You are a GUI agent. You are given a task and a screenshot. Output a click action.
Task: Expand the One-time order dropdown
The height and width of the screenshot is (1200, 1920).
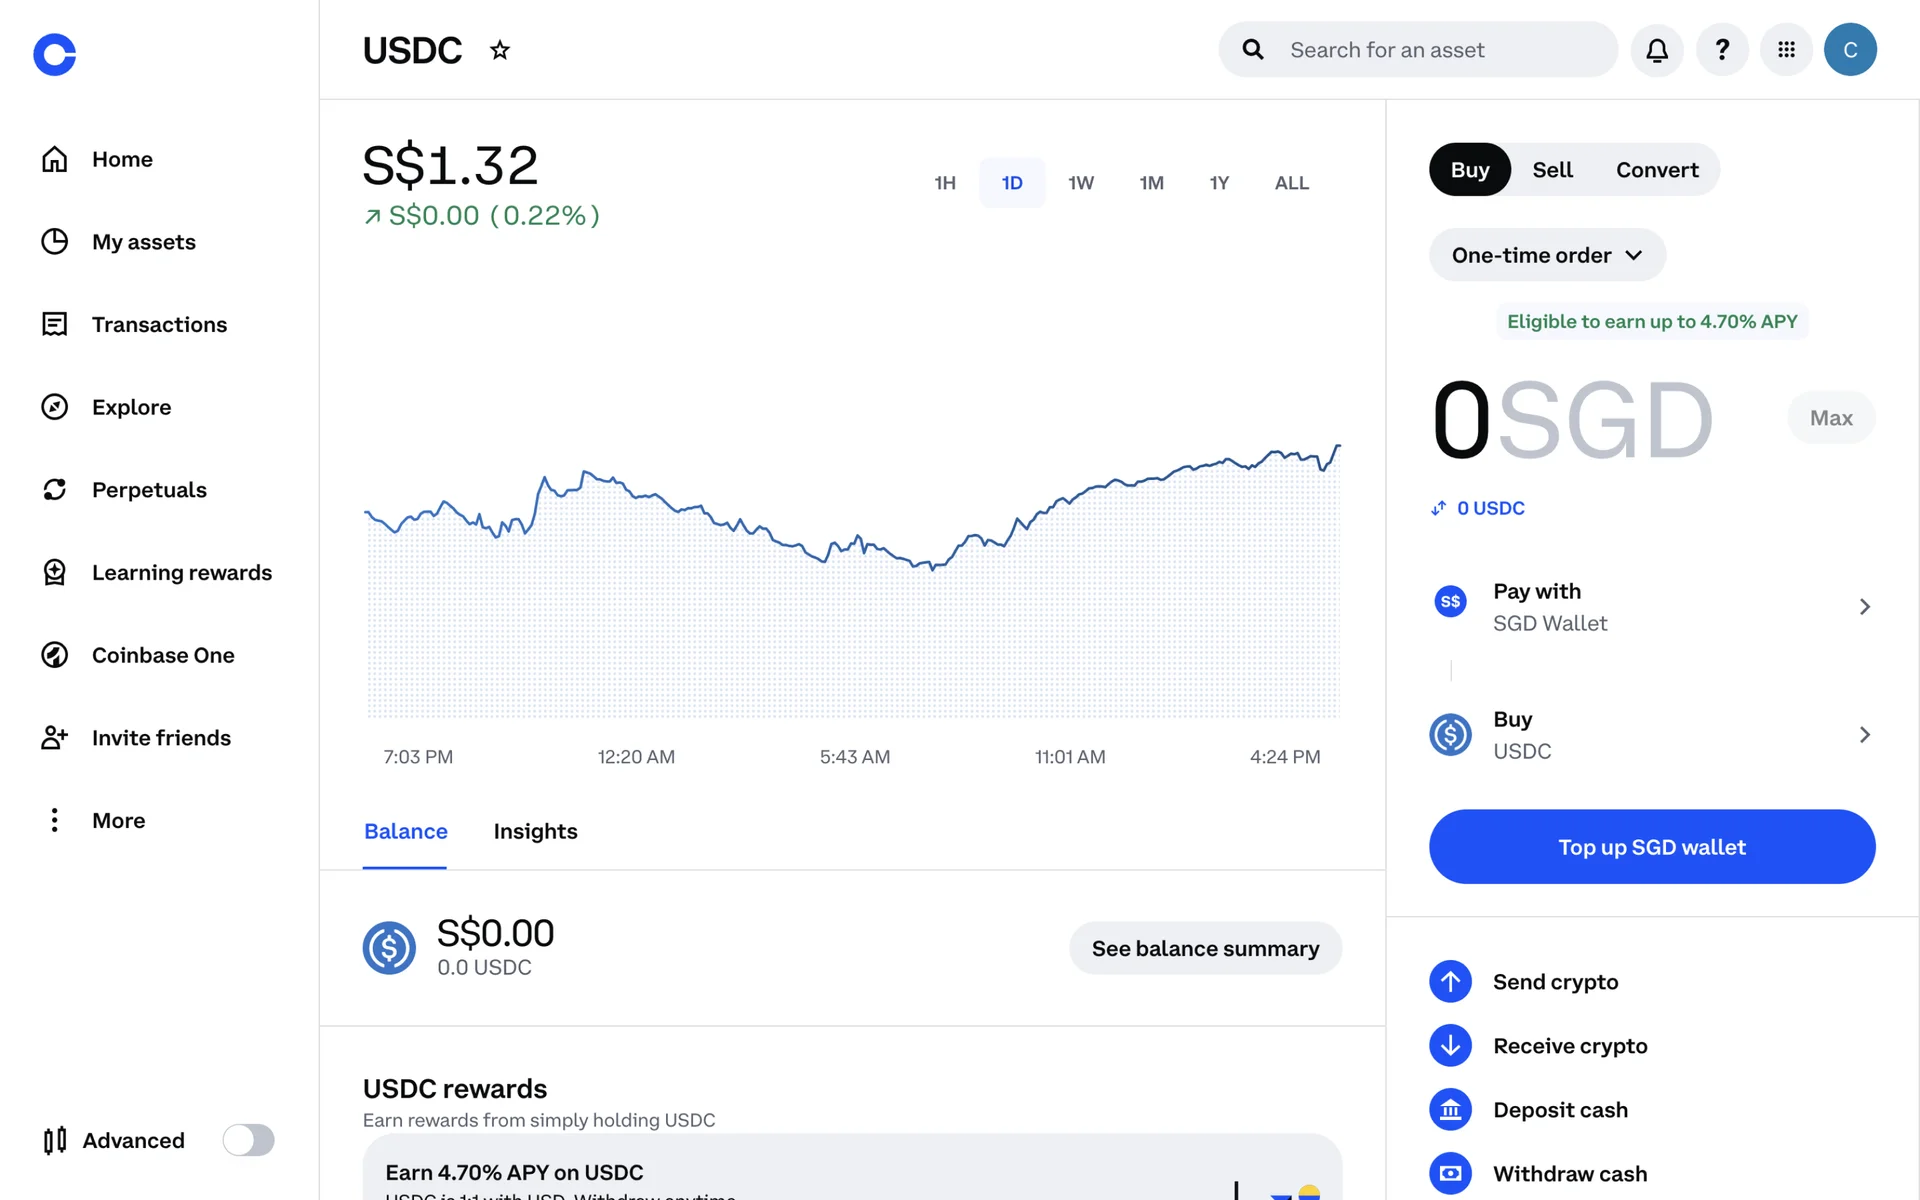pyautogui.click(x=1547, y=255)
